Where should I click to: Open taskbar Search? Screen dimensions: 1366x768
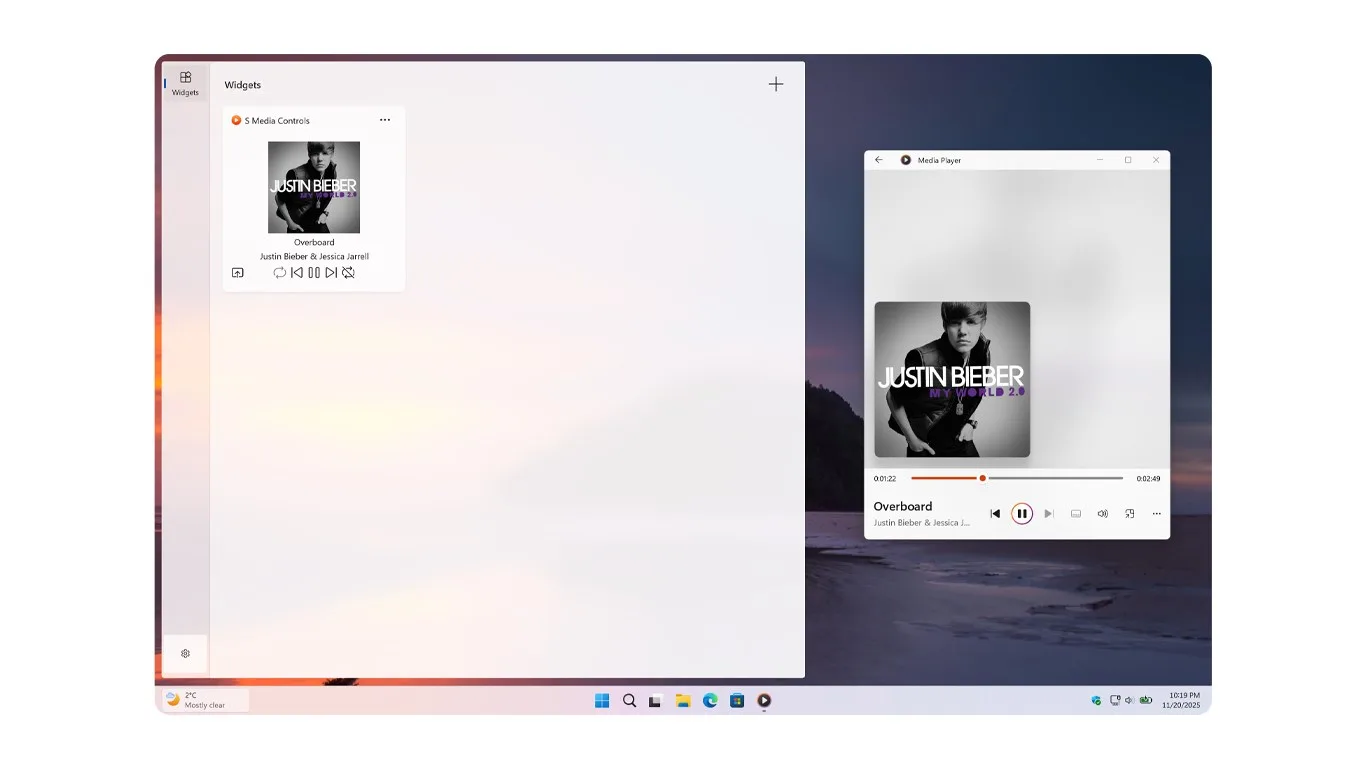(x=629, y=701)
